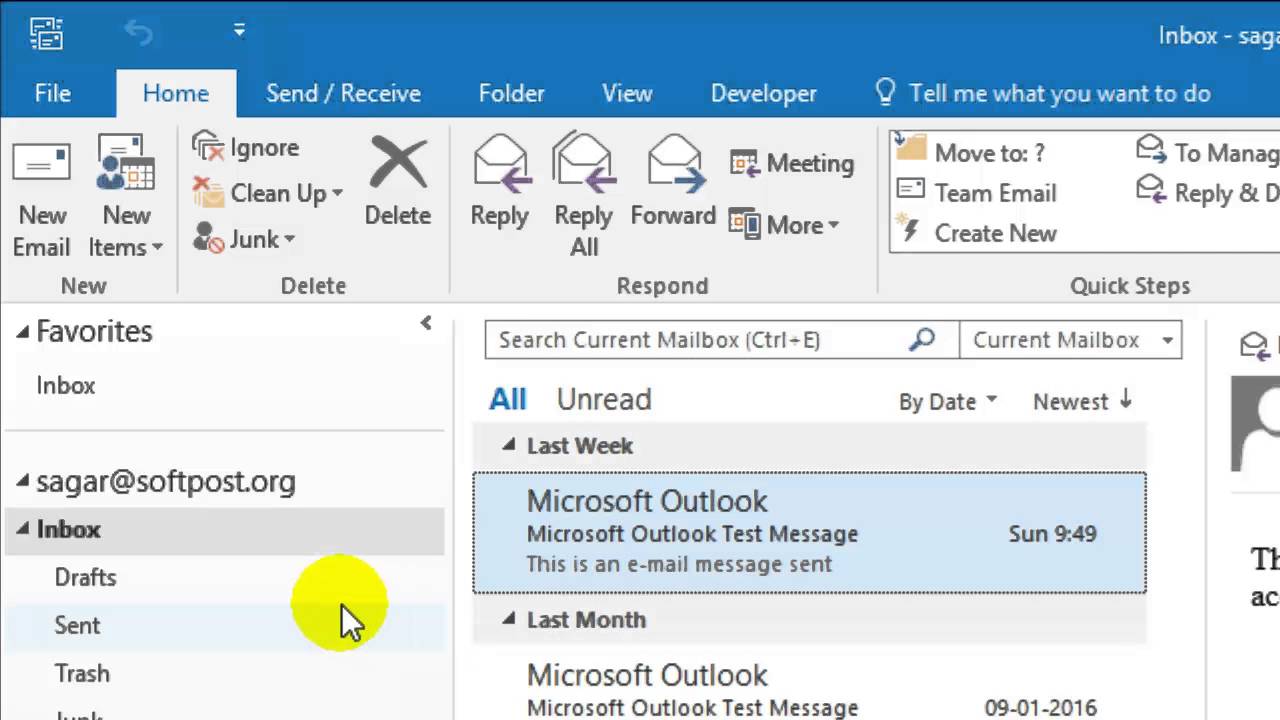Click the Ignore conversation icon

coord(209,147)
